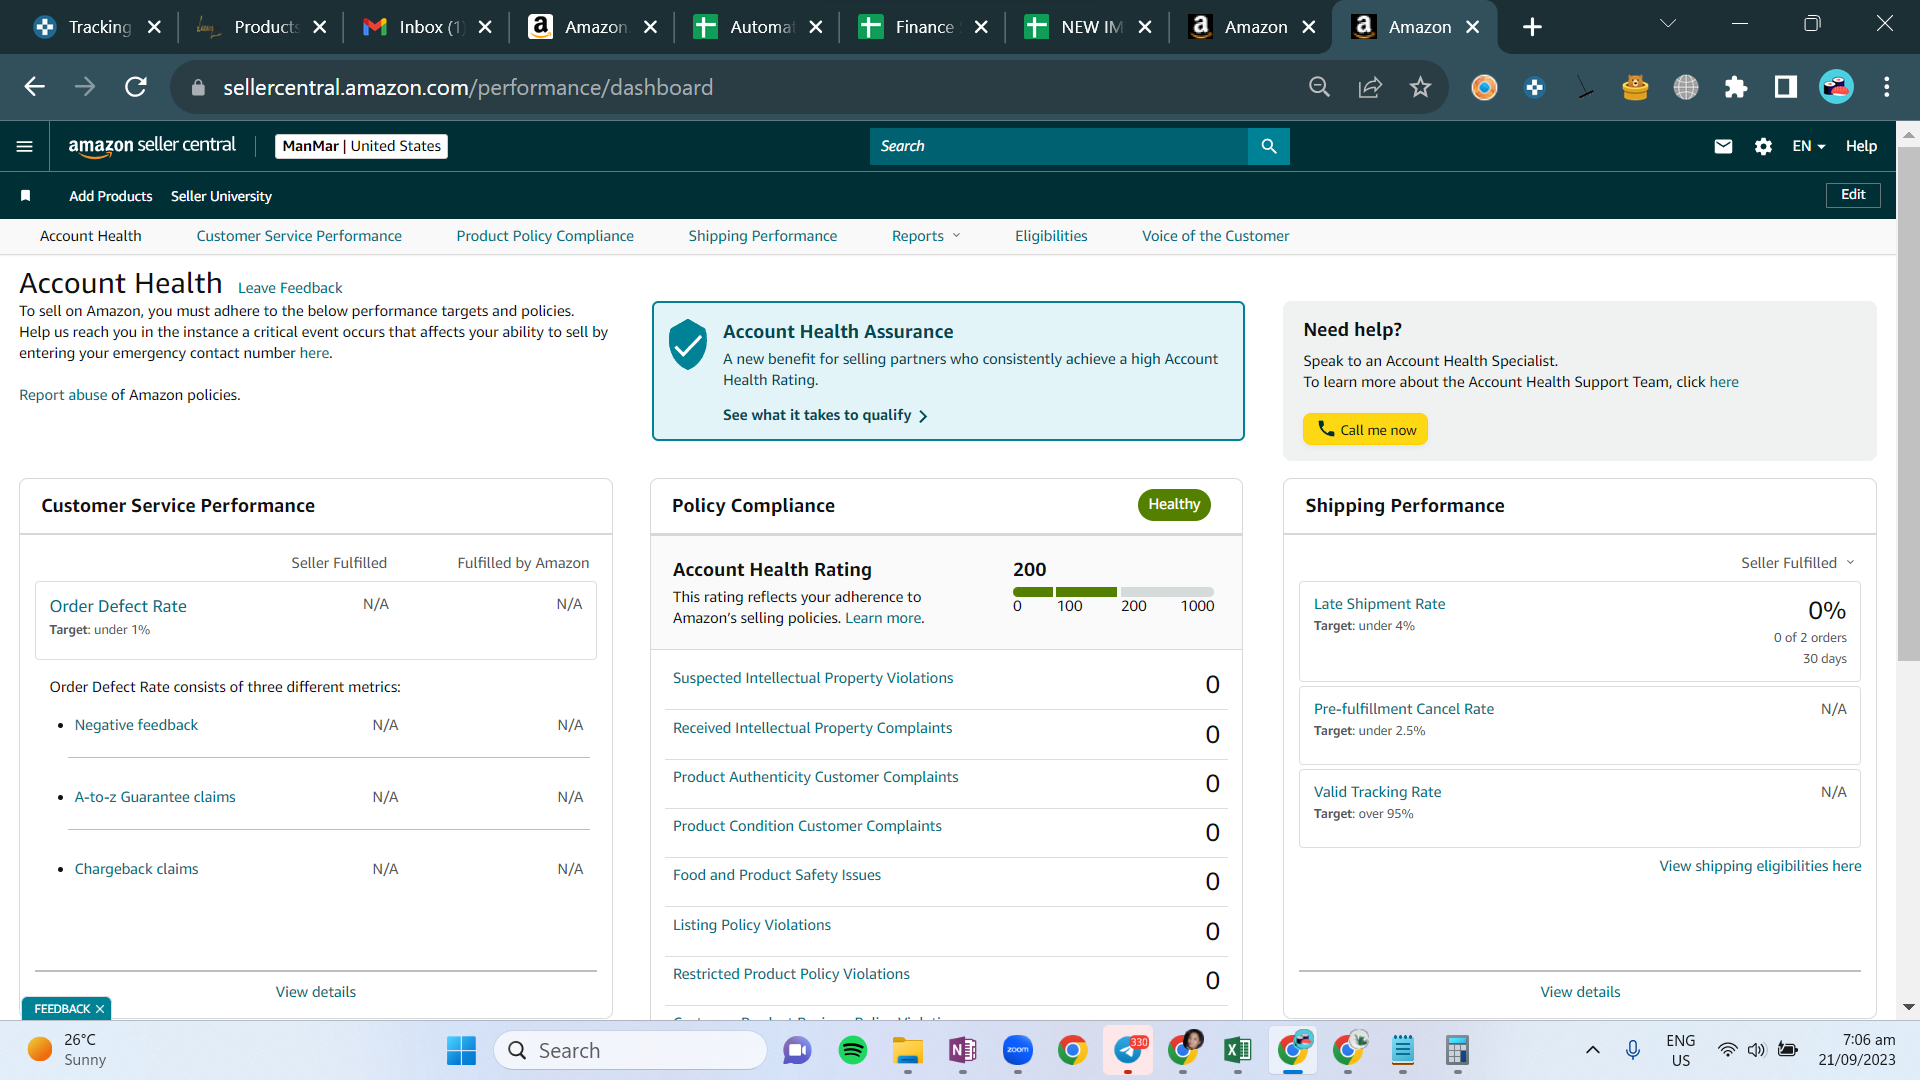Open Valid Tracking Rate link
This screenshot has height=1080, width=1920.
[x=1377, y=792]
